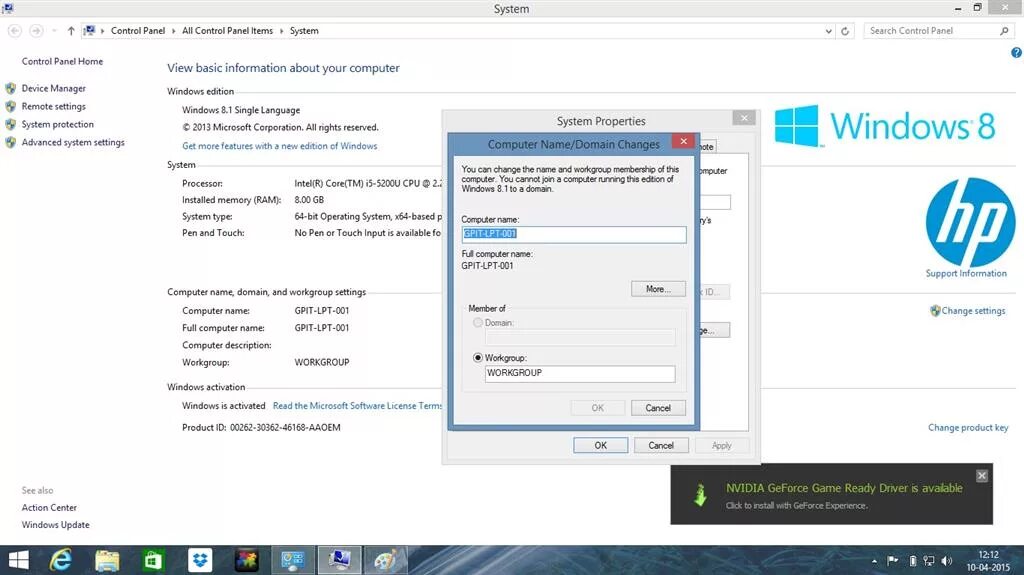Click Change product key link
The image size is (1024, 575).
968,427
